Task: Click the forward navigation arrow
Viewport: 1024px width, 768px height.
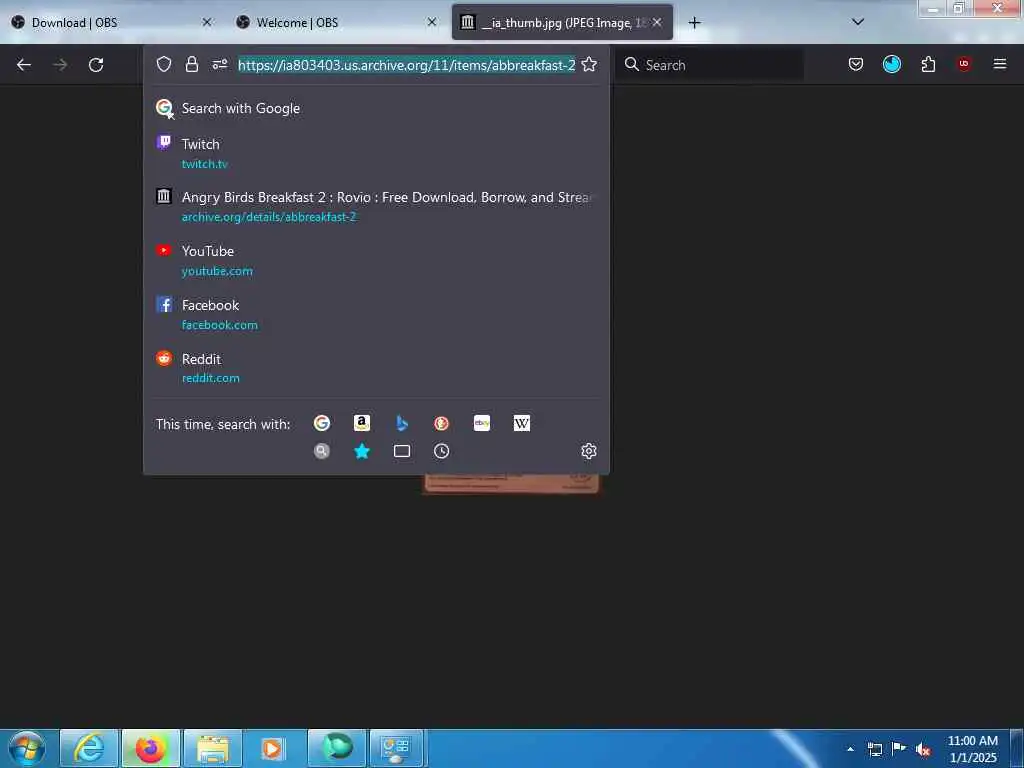Action: (x=60, y=65)
